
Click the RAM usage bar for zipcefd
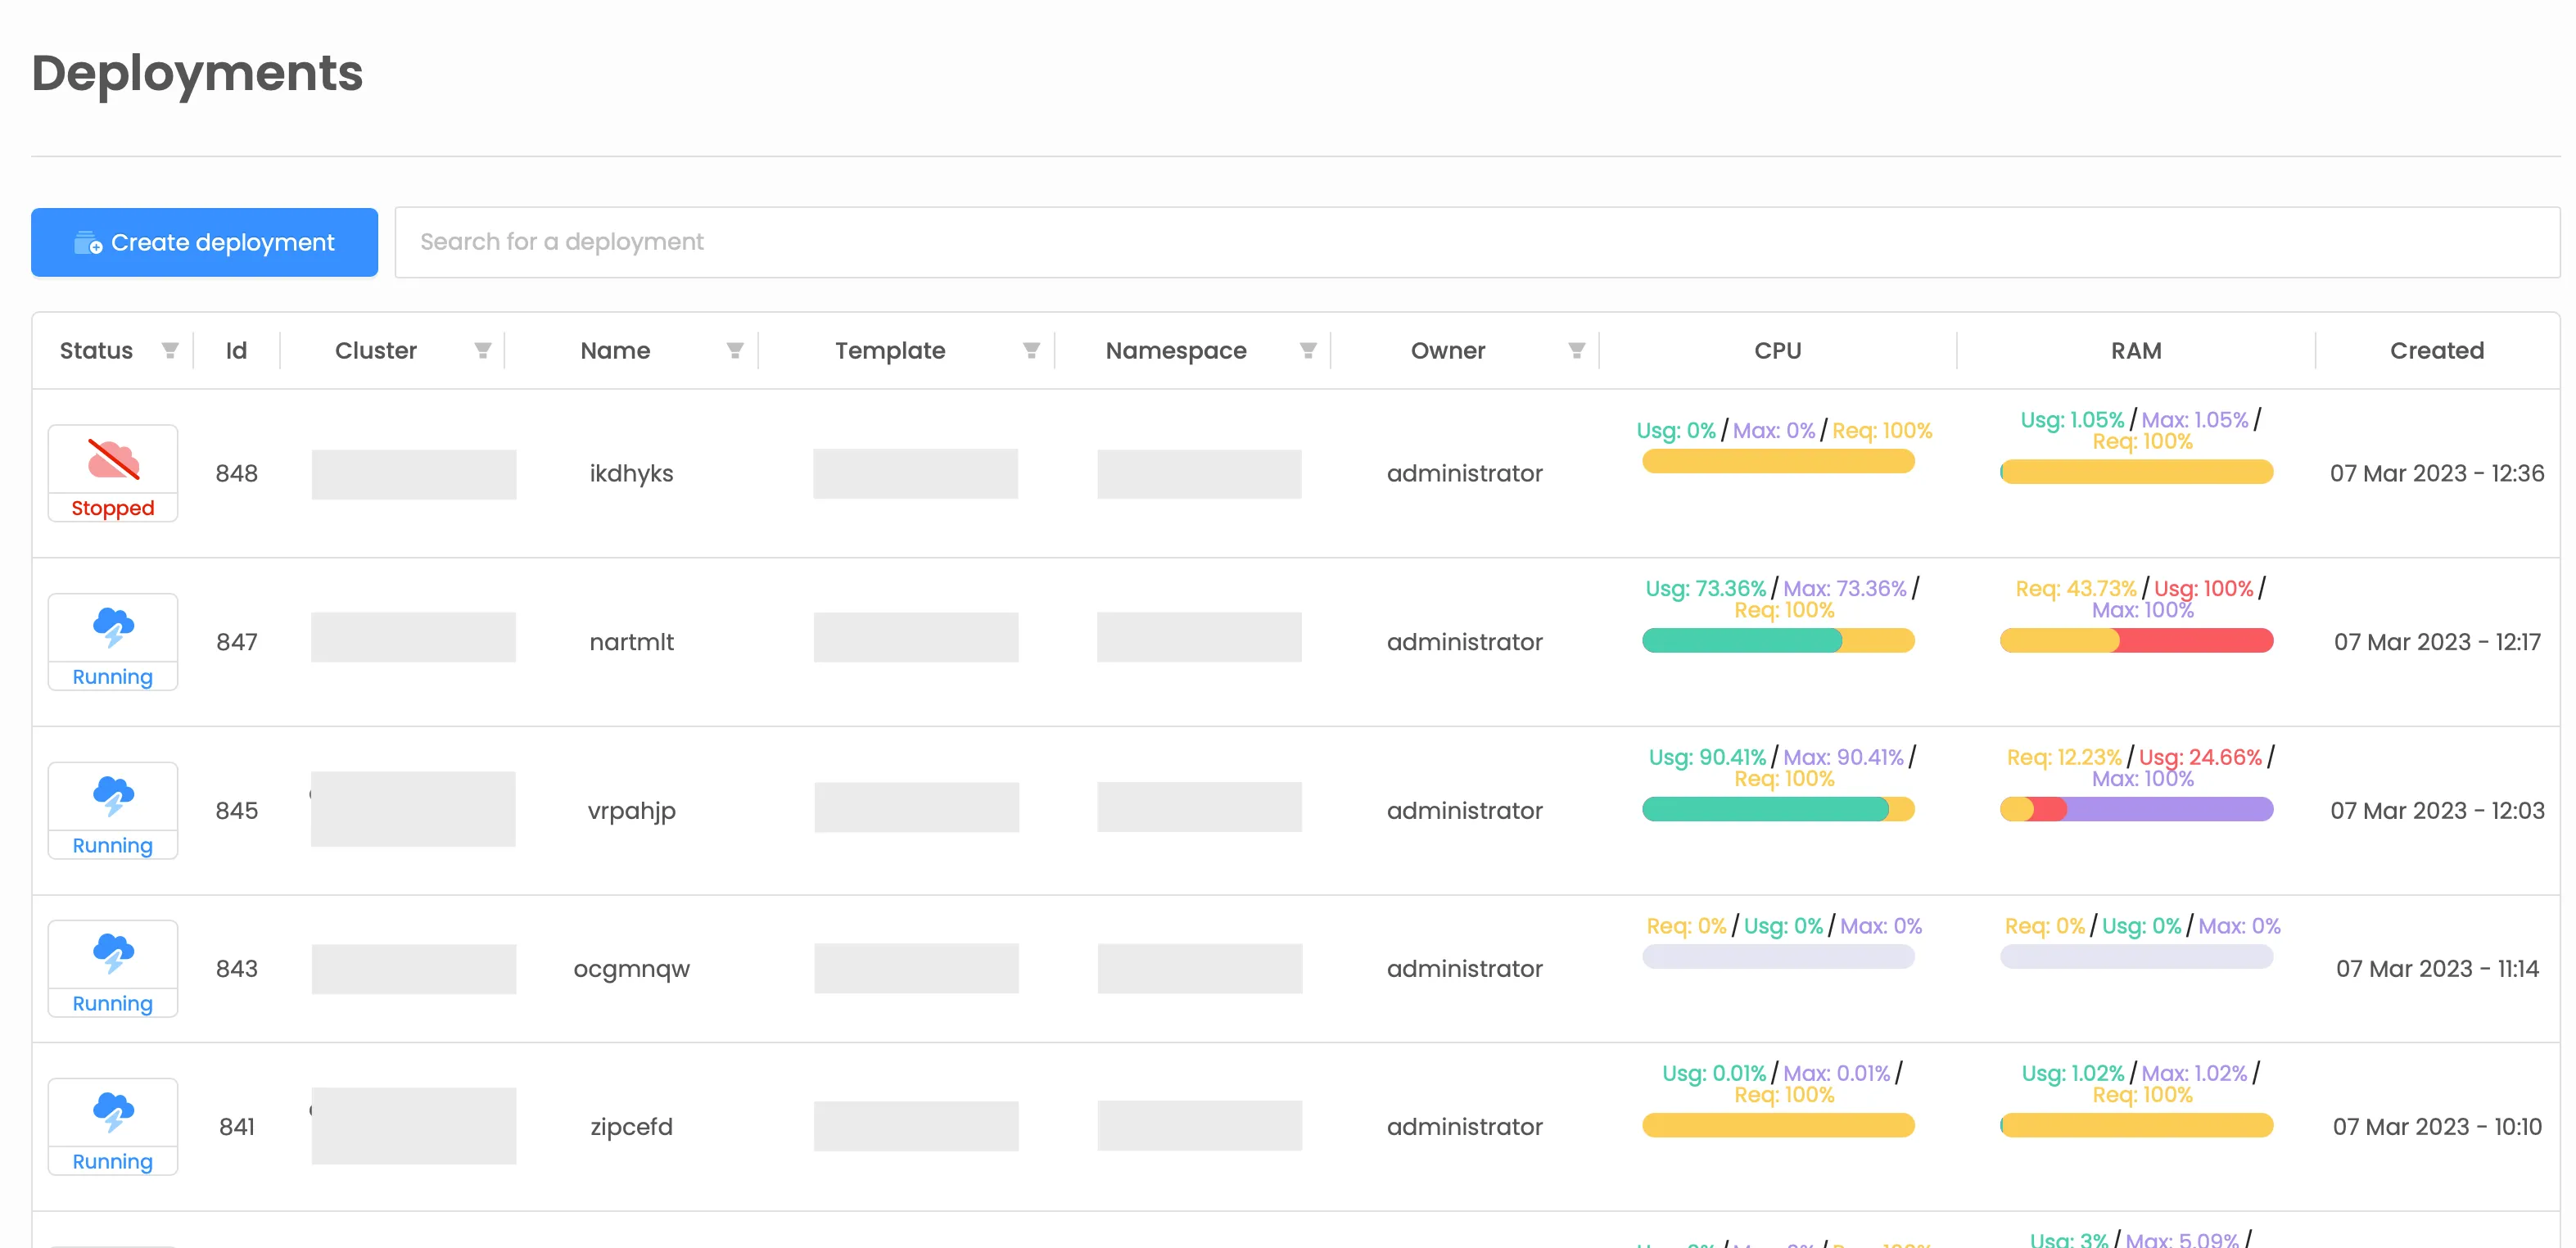click(x=2136, y=1126)
